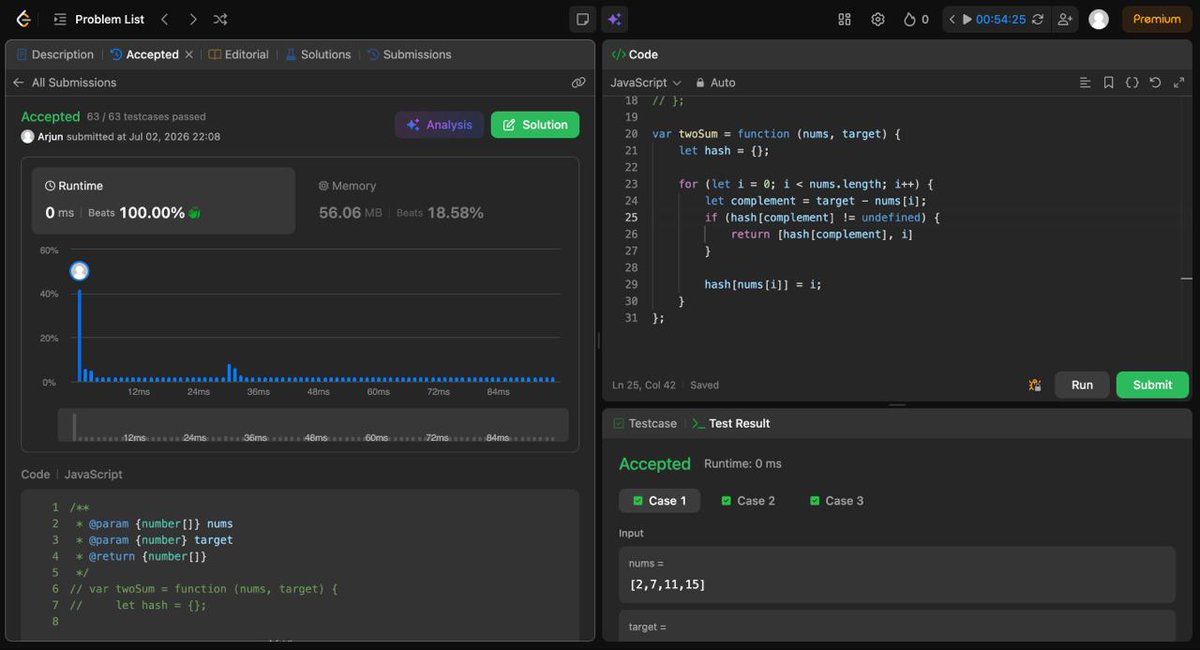Click the hash[nums[i]] = i; code line
Image resolution: width=1200 pixels, height=650 pixels.
(x=762, y=284)
